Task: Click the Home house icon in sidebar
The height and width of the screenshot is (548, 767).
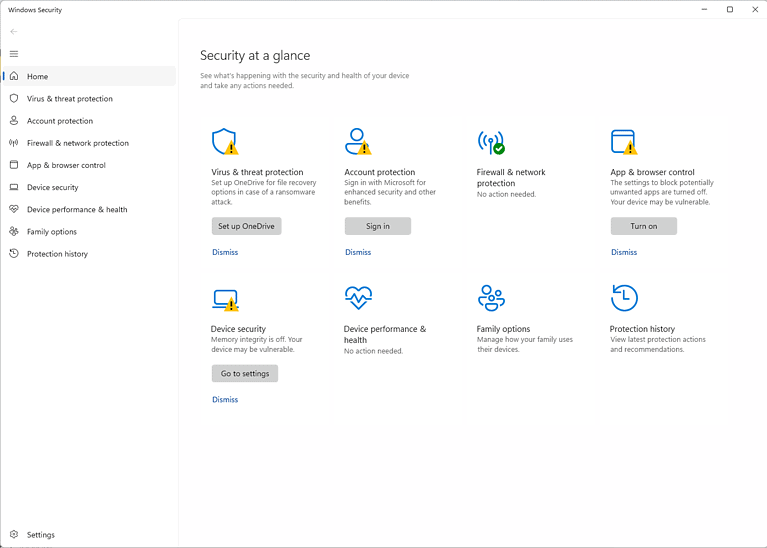Action: (14, 76)
